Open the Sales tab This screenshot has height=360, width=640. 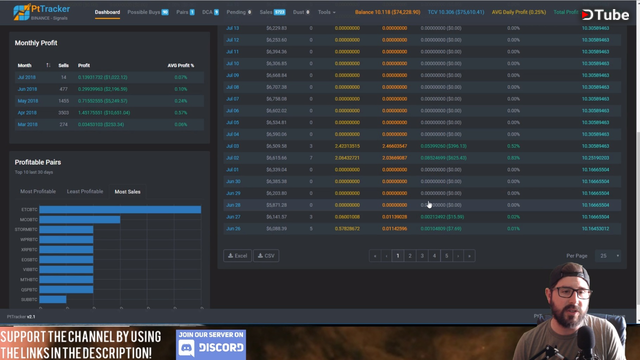[272, 12]
